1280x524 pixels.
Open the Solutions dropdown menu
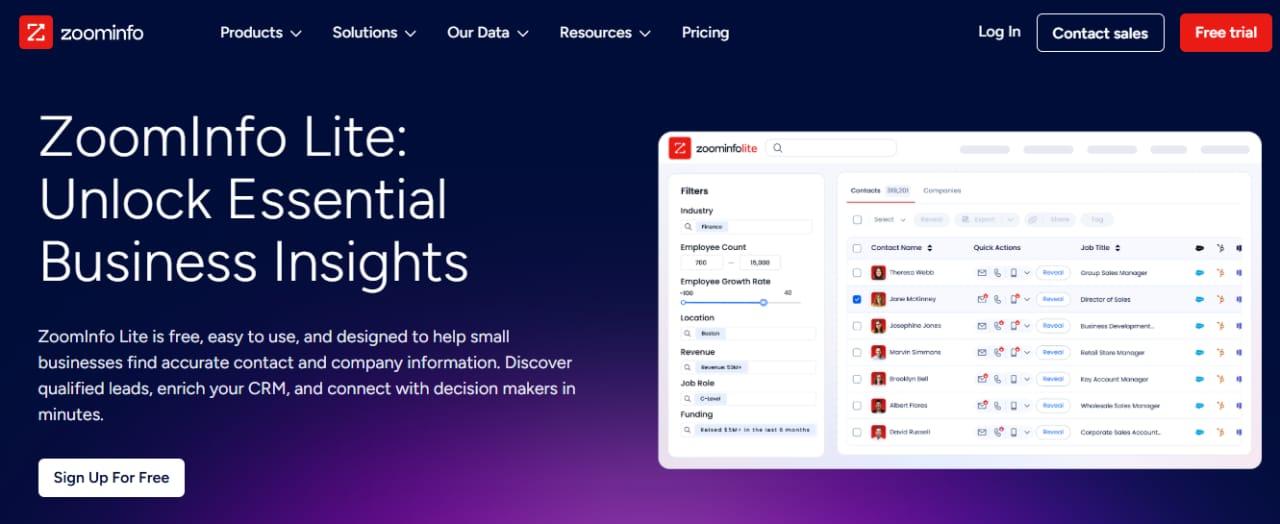(x=374, y=32)
